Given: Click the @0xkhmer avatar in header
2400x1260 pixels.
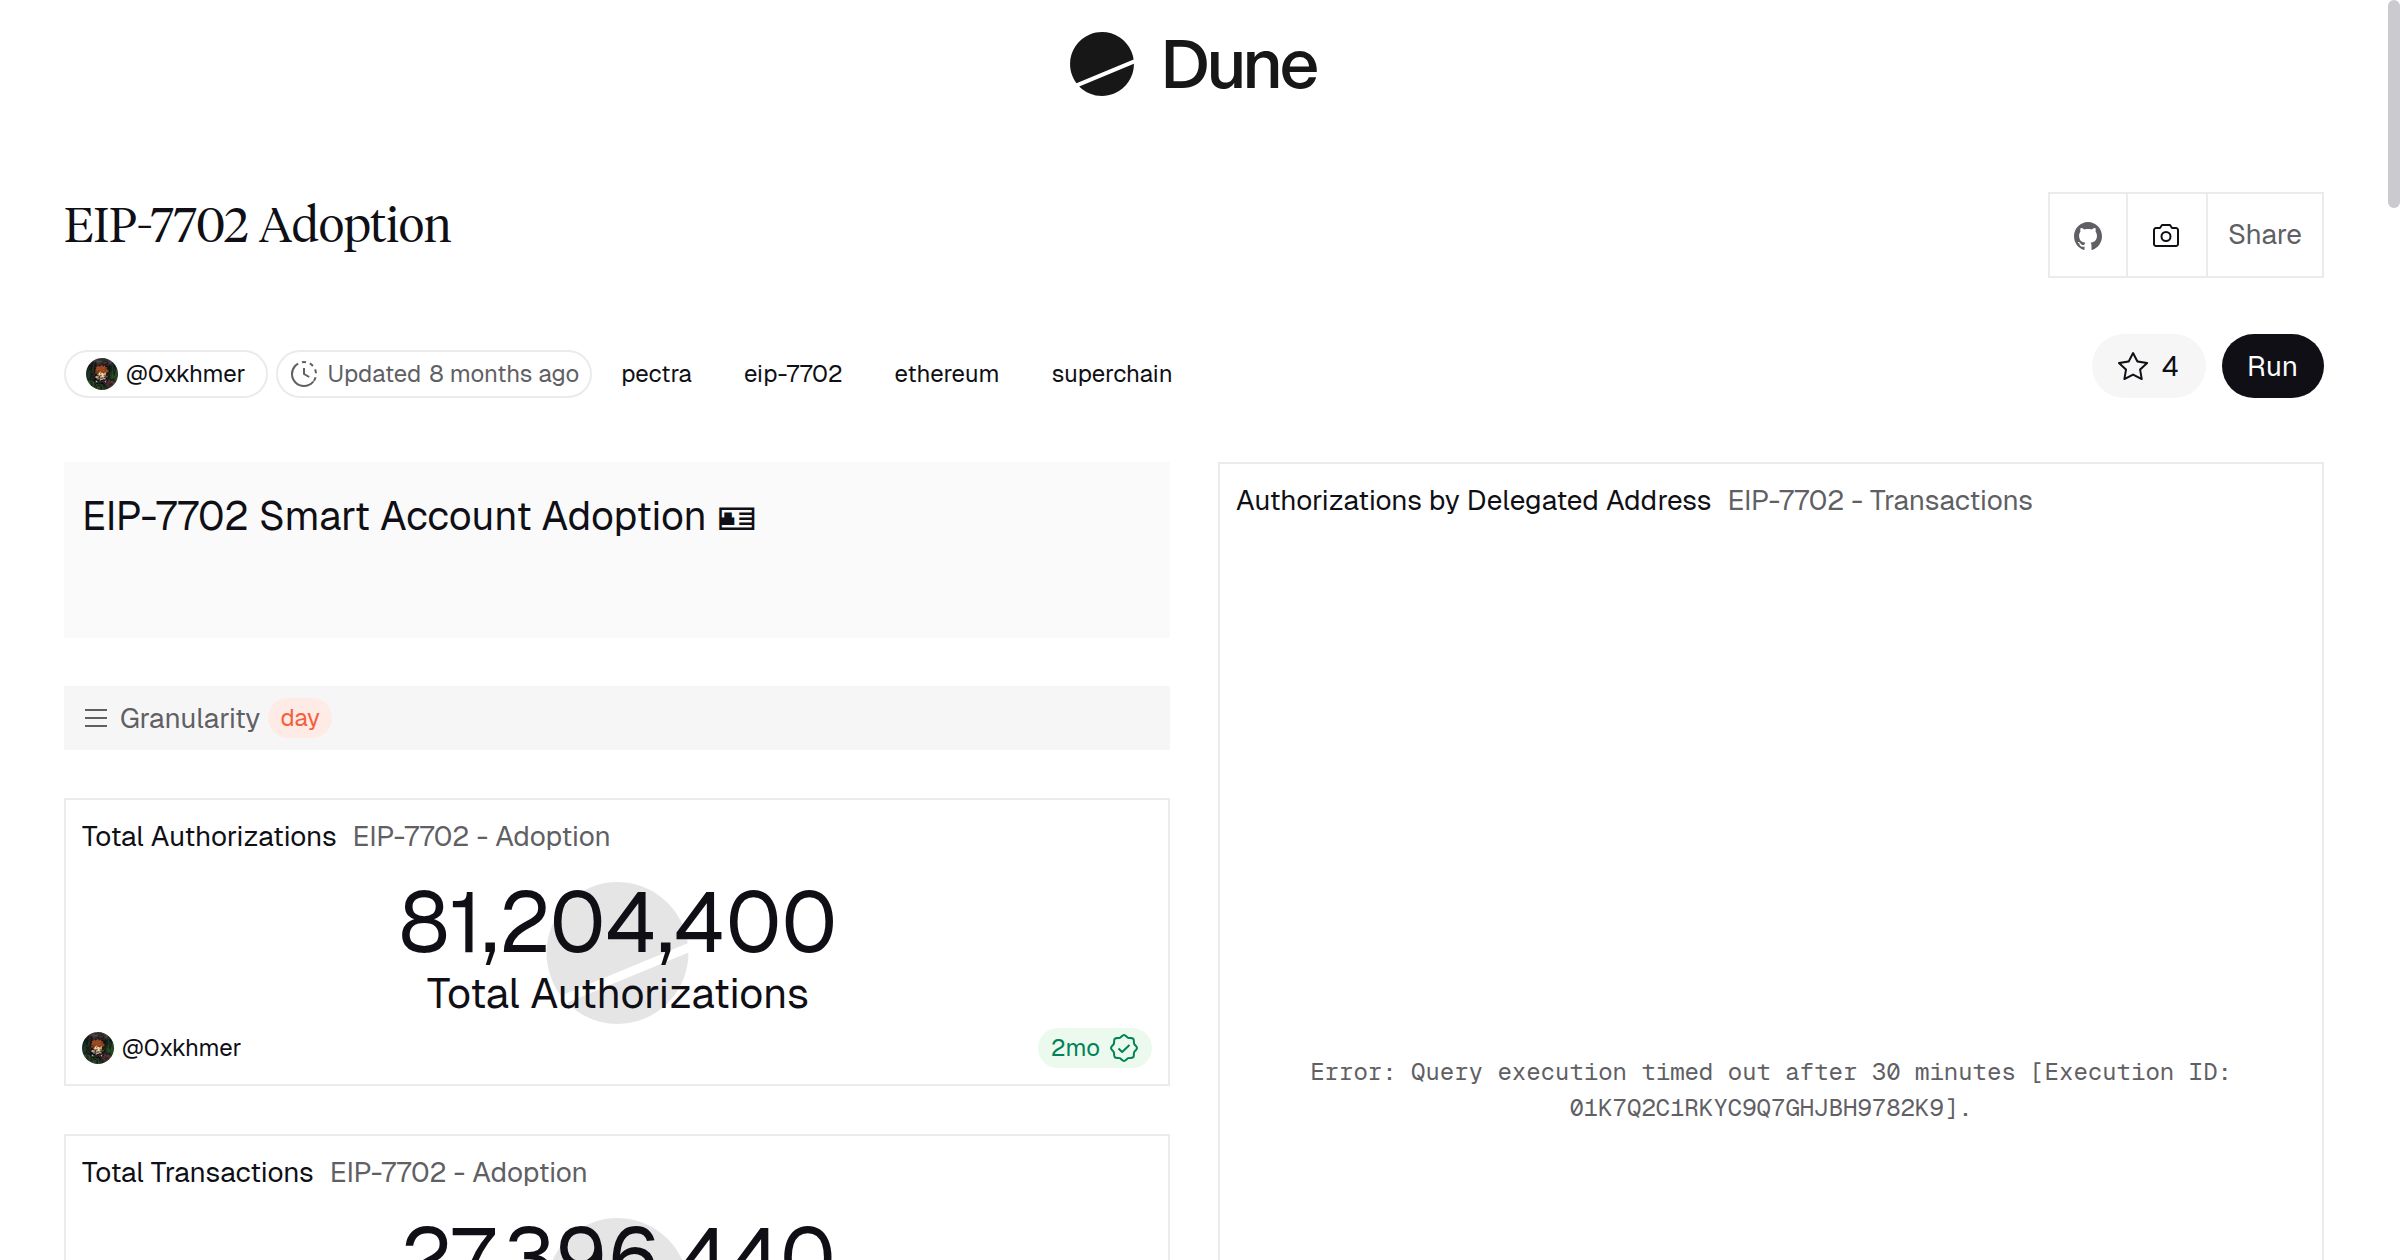Looking at the screenshot, I should 102,374.
